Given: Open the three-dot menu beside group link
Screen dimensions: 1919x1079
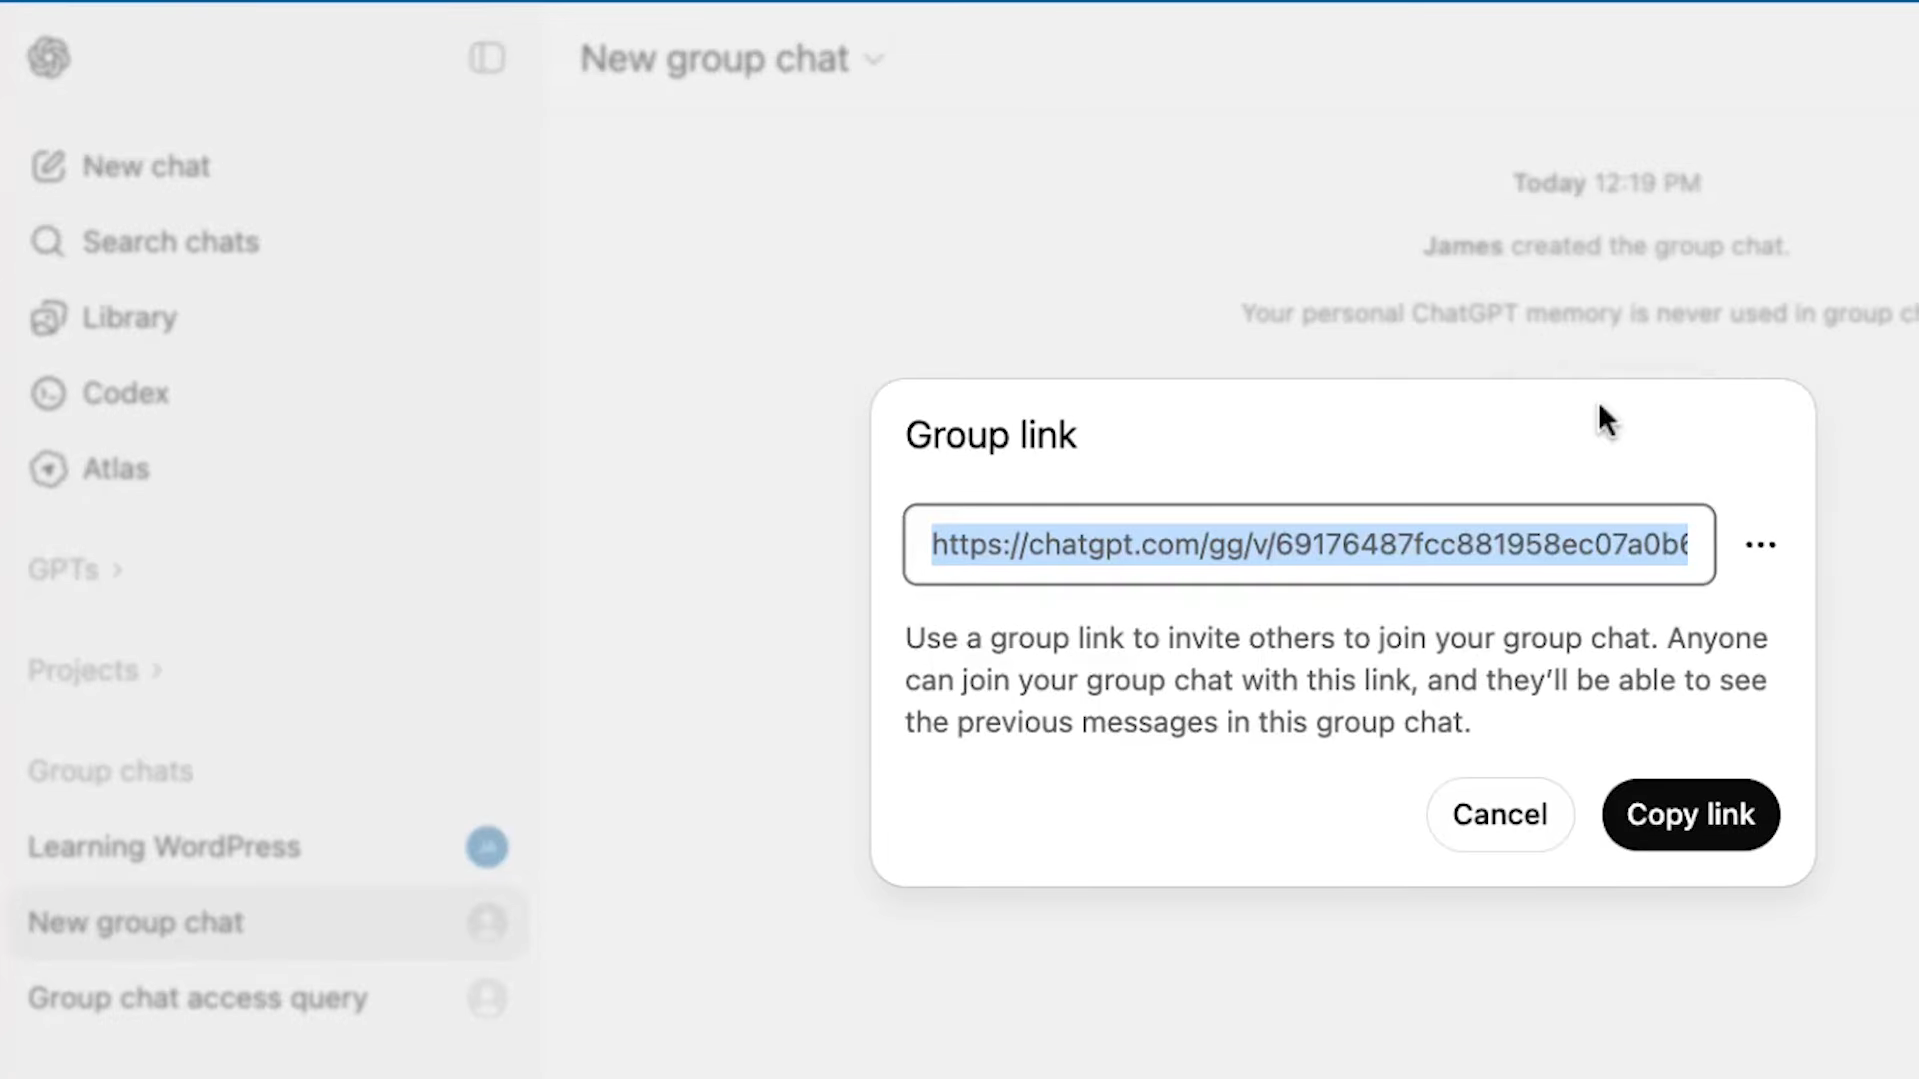Looking at the screenshot, I should (x=1760, y=545).
